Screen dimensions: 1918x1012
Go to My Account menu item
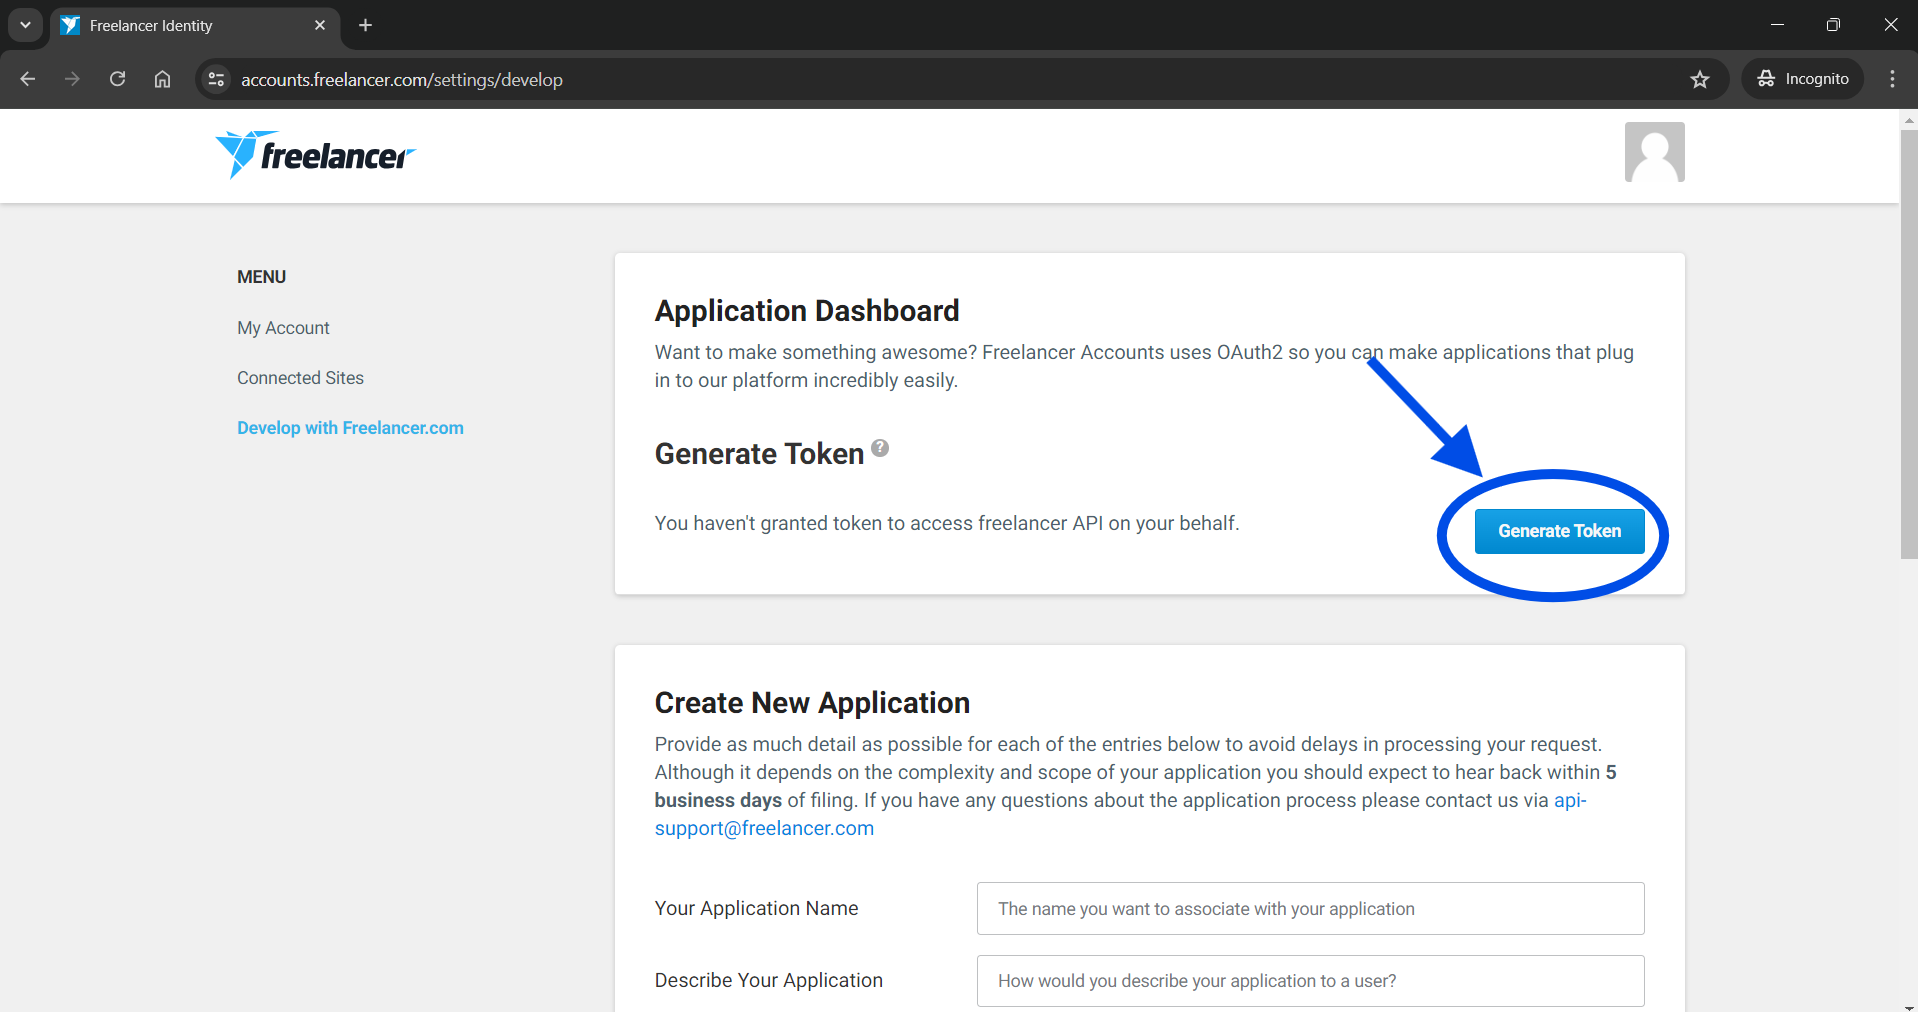point(283,328)
